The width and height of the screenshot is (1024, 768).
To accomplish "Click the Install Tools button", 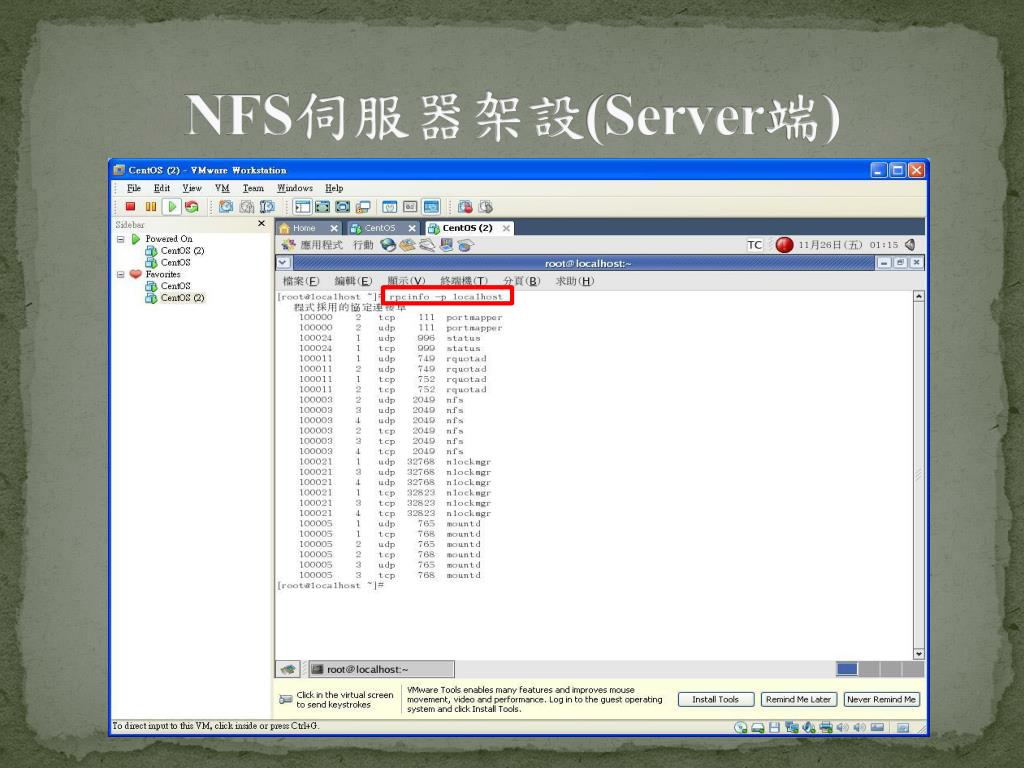I will click(x=716, y=699).
